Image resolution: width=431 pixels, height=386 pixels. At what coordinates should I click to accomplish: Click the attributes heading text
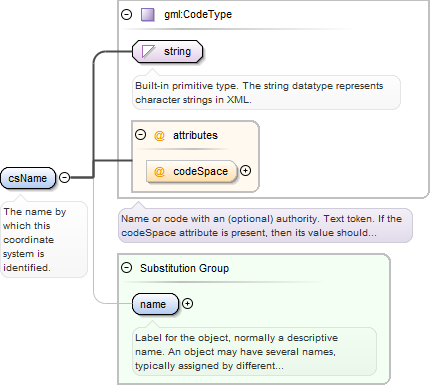[x=195, y=135]
